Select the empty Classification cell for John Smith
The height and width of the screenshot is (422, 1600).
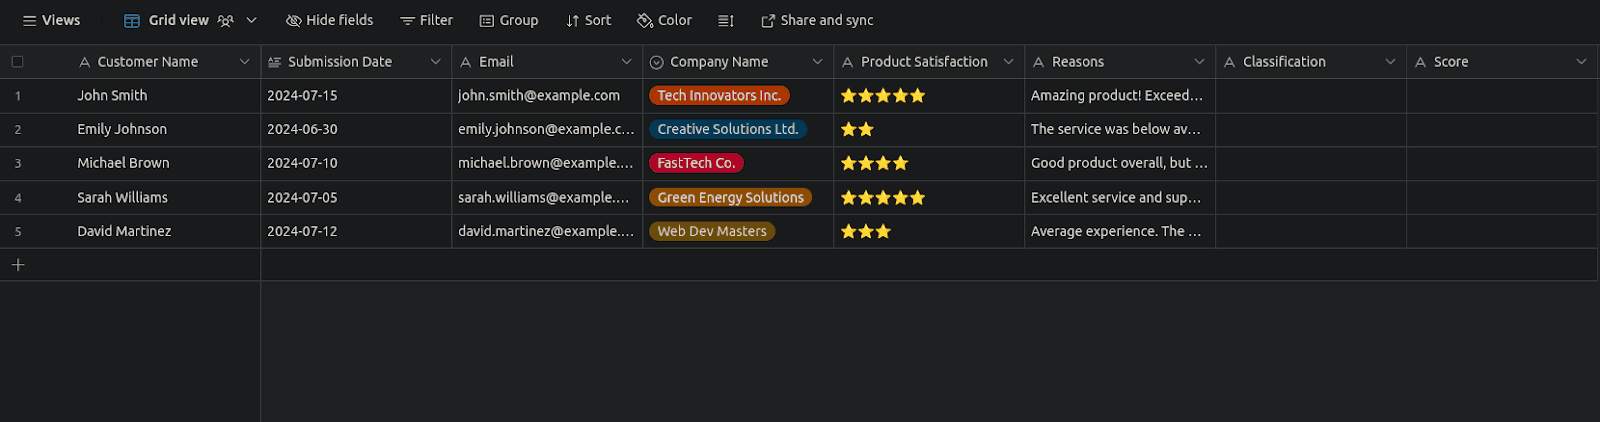1310,96
